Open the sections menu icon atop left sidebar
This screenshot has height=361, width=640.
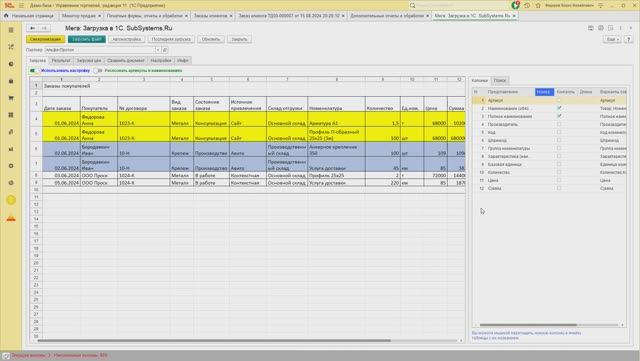click(11, 30)
